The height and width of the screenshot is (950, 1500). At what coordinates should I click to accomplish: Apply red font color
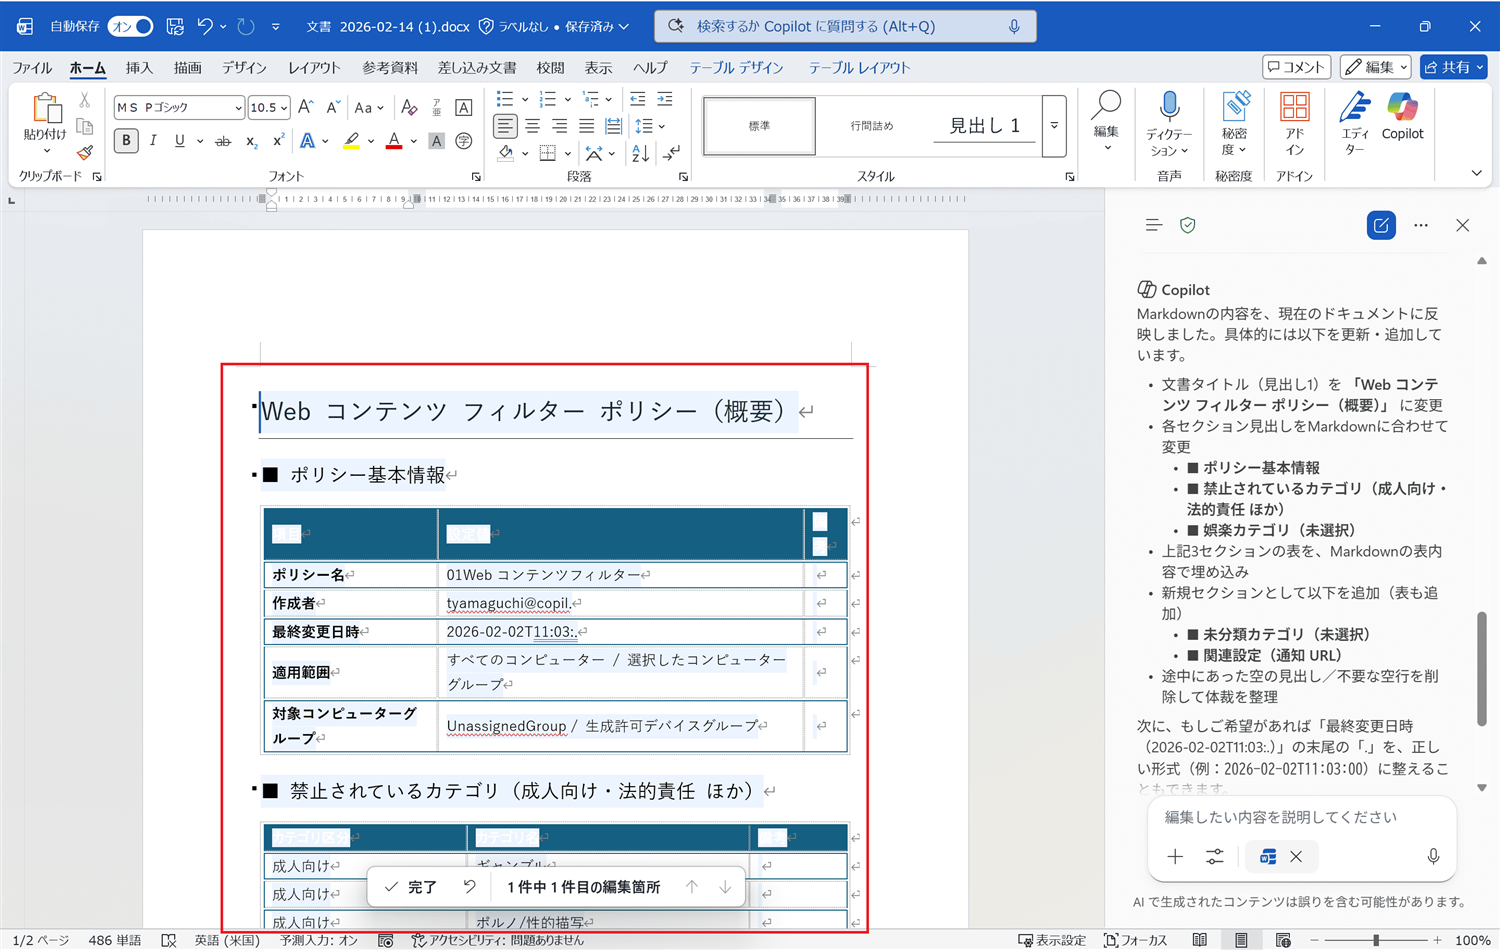coord(394,141)
